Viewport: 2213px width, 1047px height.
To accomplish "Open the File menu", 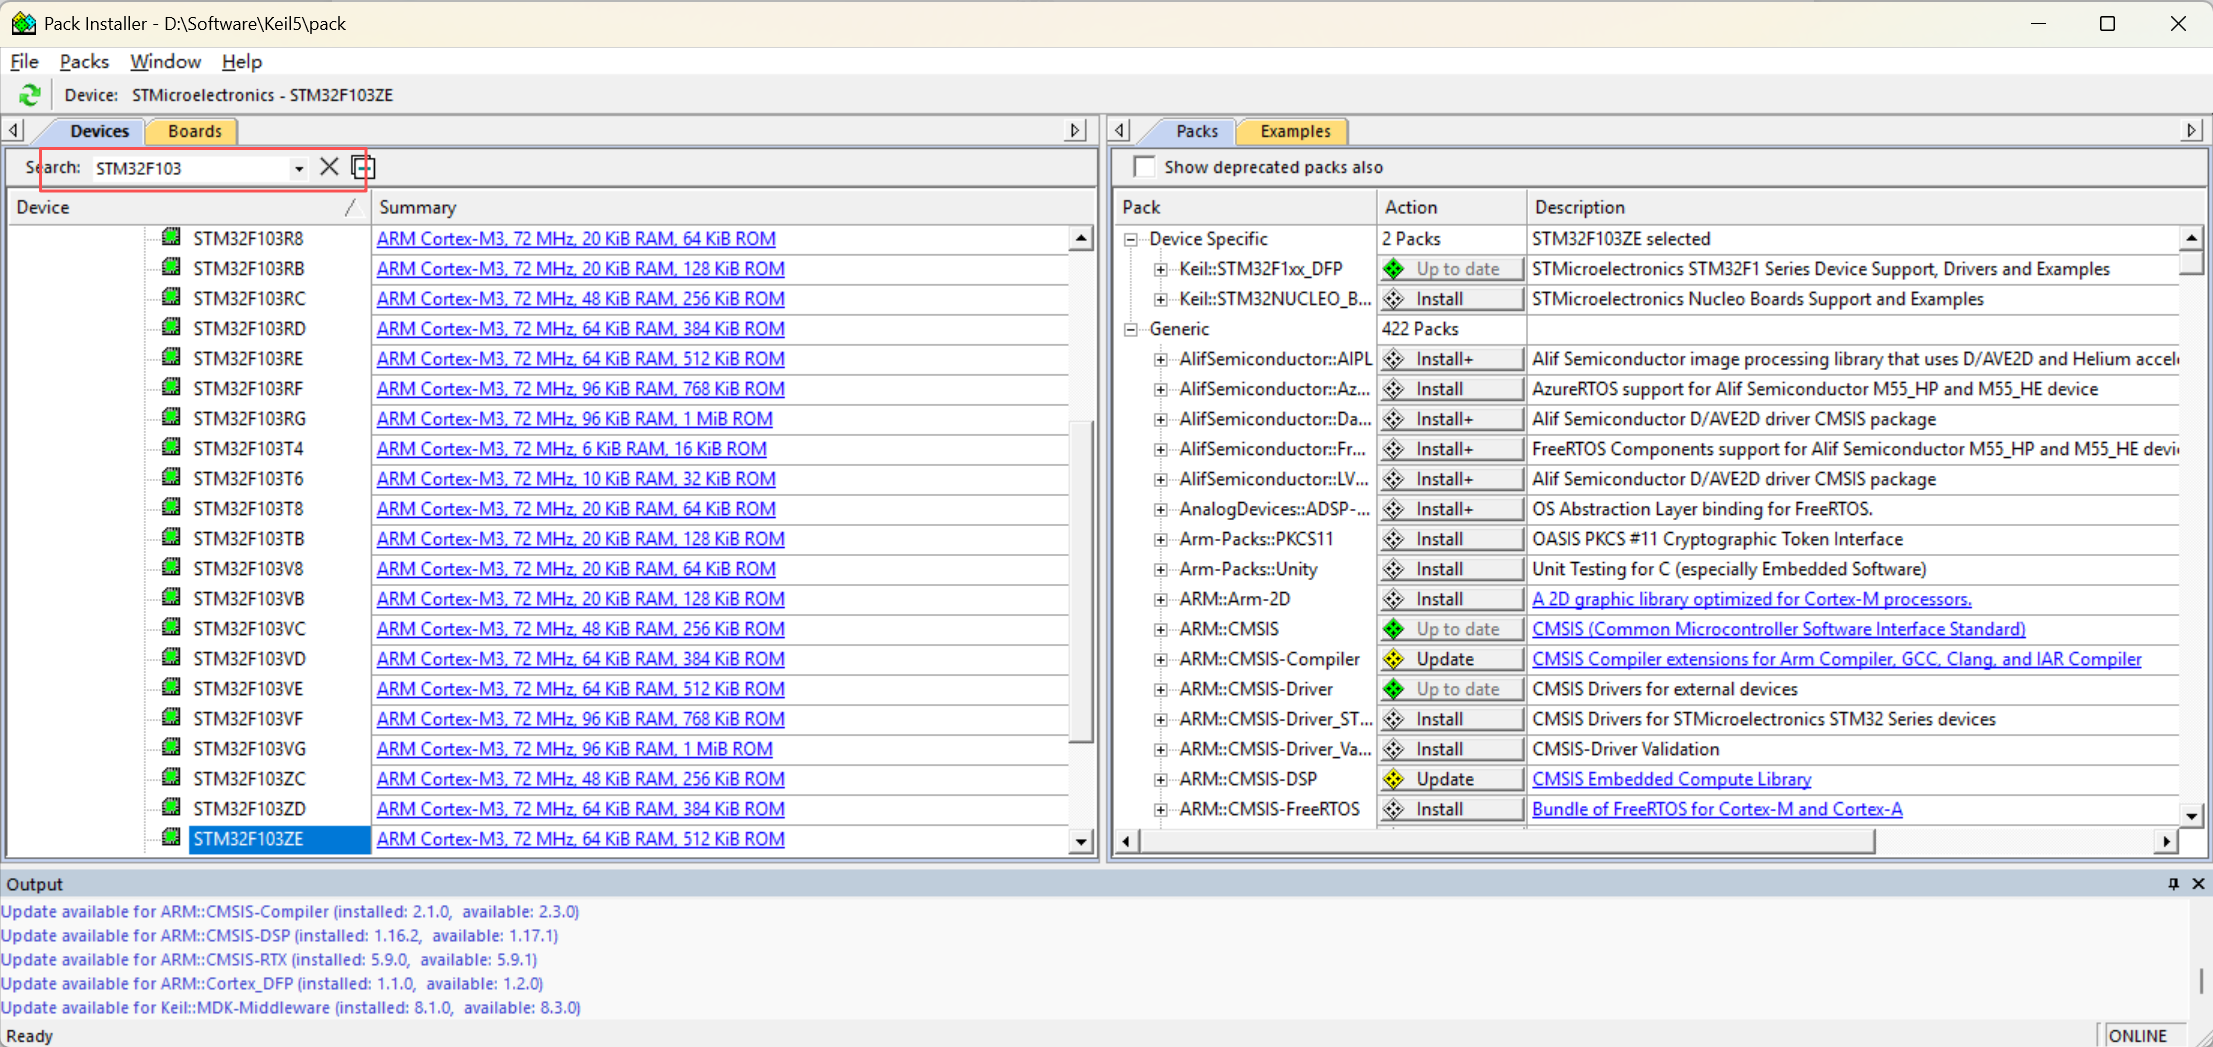I will pos(24,61).
